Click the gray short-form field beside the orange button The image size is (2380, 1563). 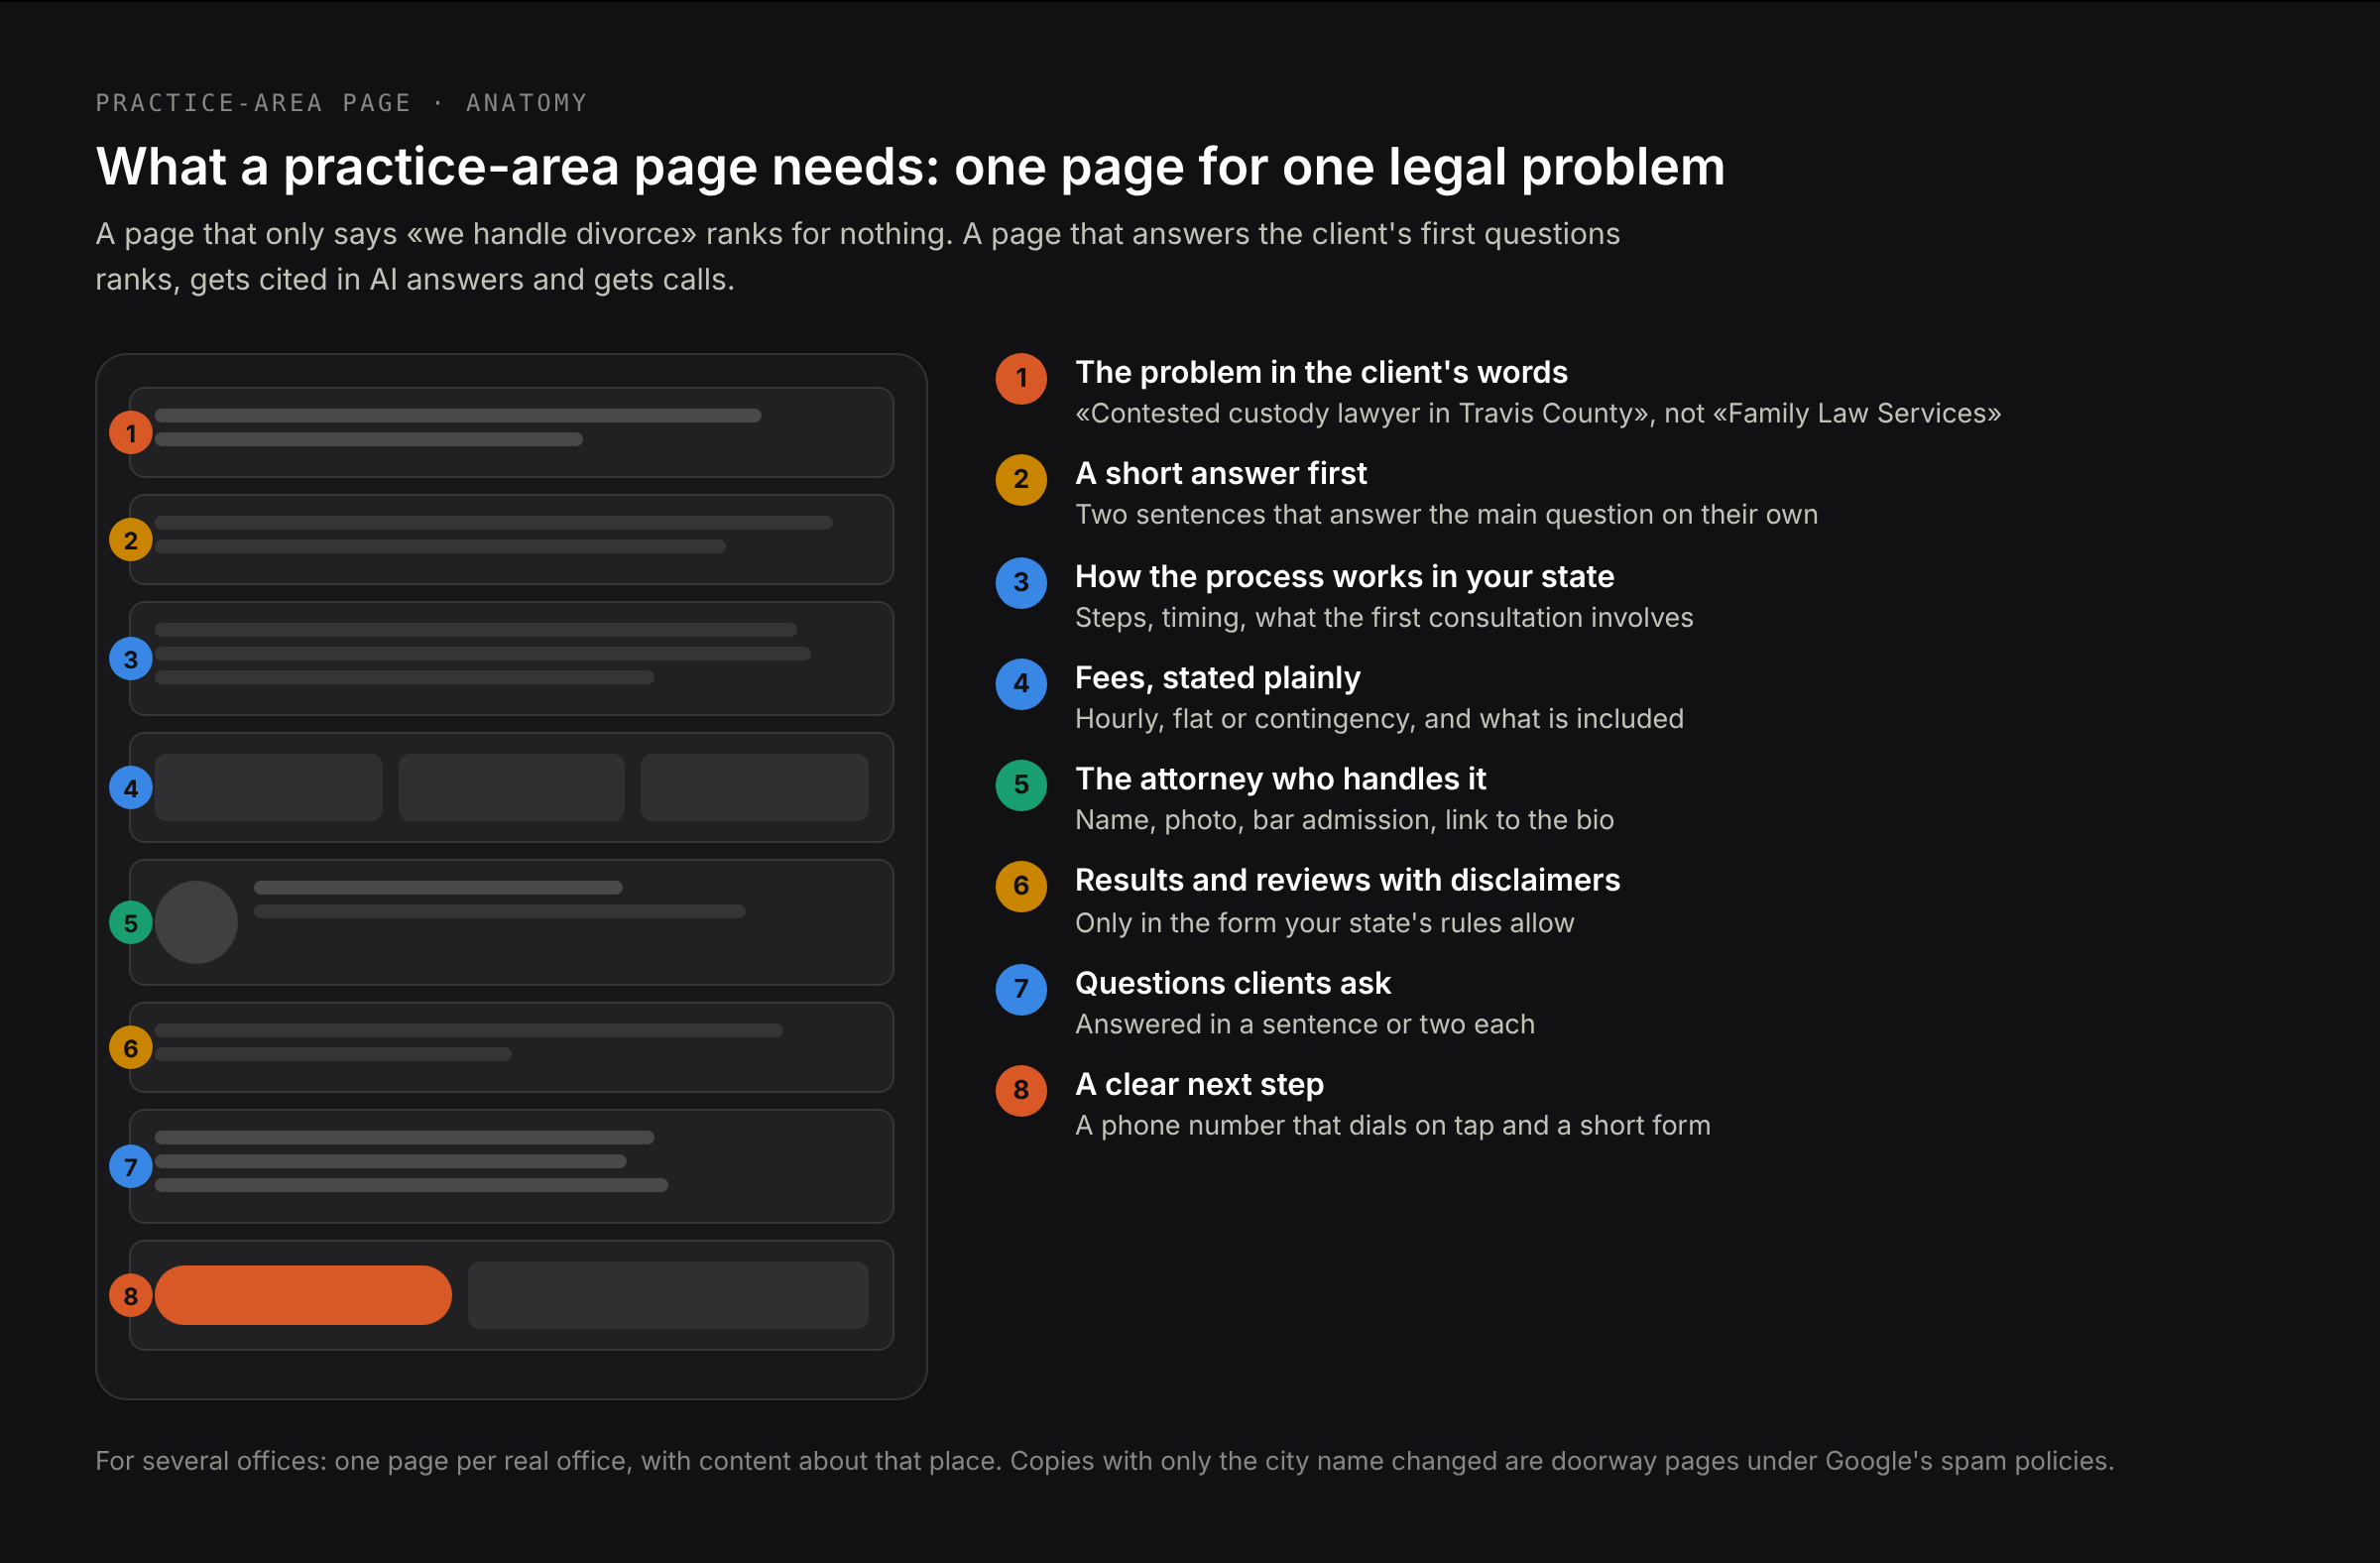pyautogui.click(x=668, y=1296)
